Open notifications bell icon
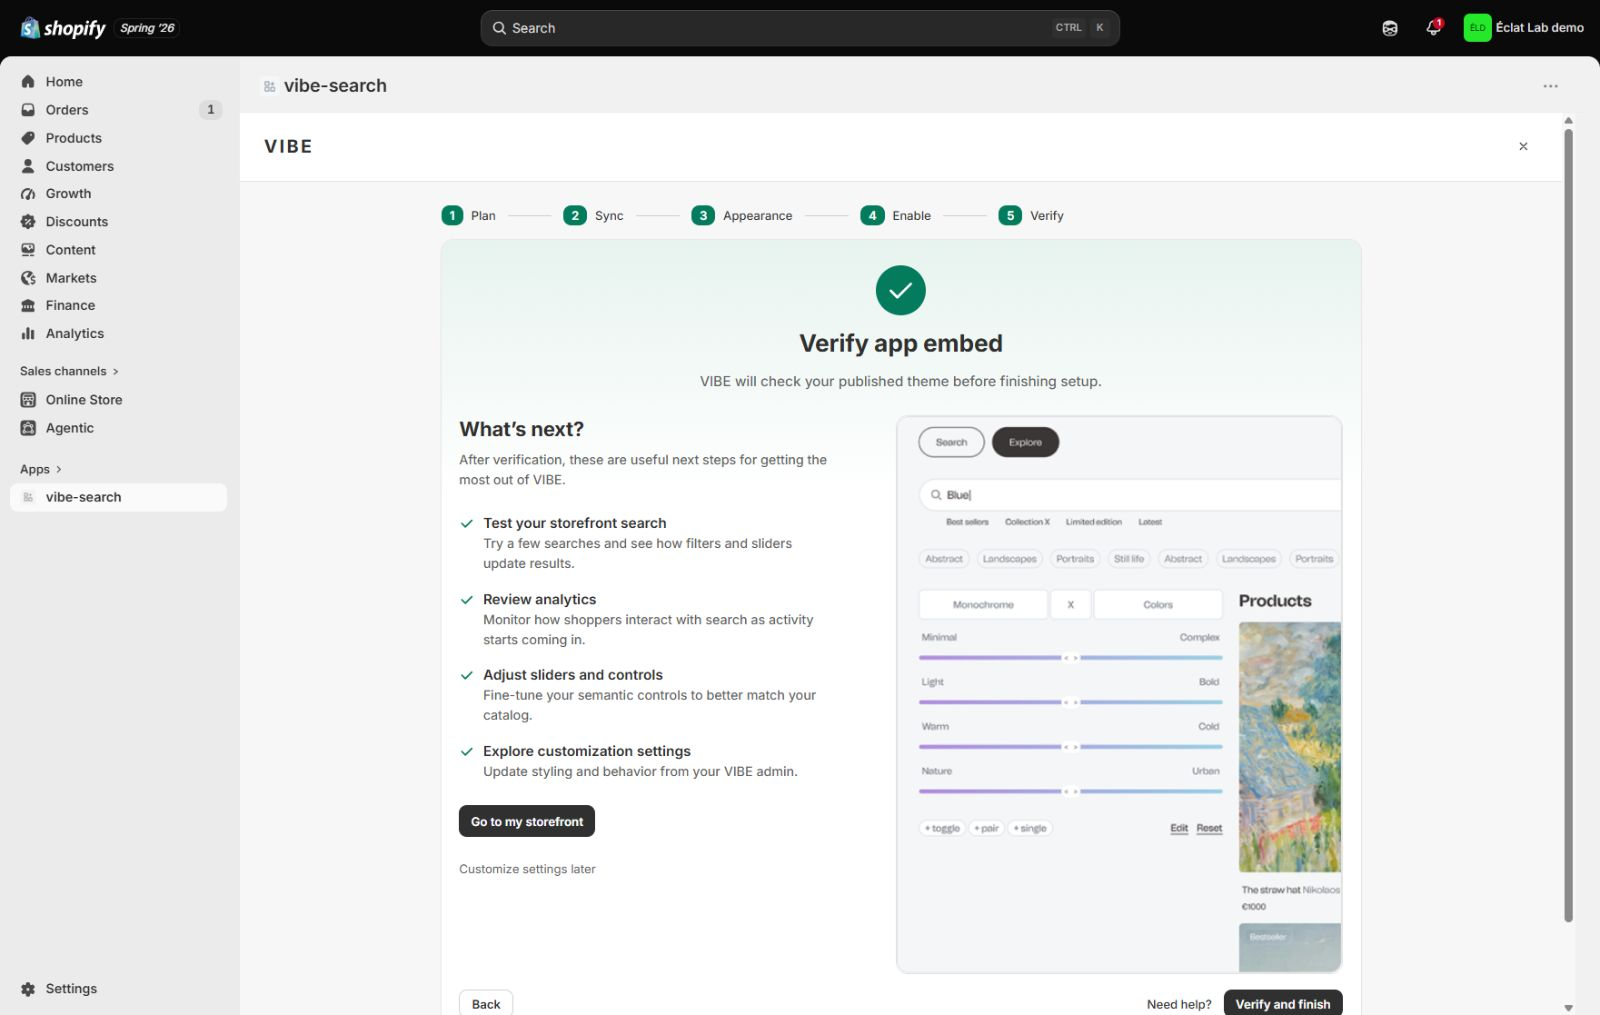 pyautogui.click(x=1433, y=28)
